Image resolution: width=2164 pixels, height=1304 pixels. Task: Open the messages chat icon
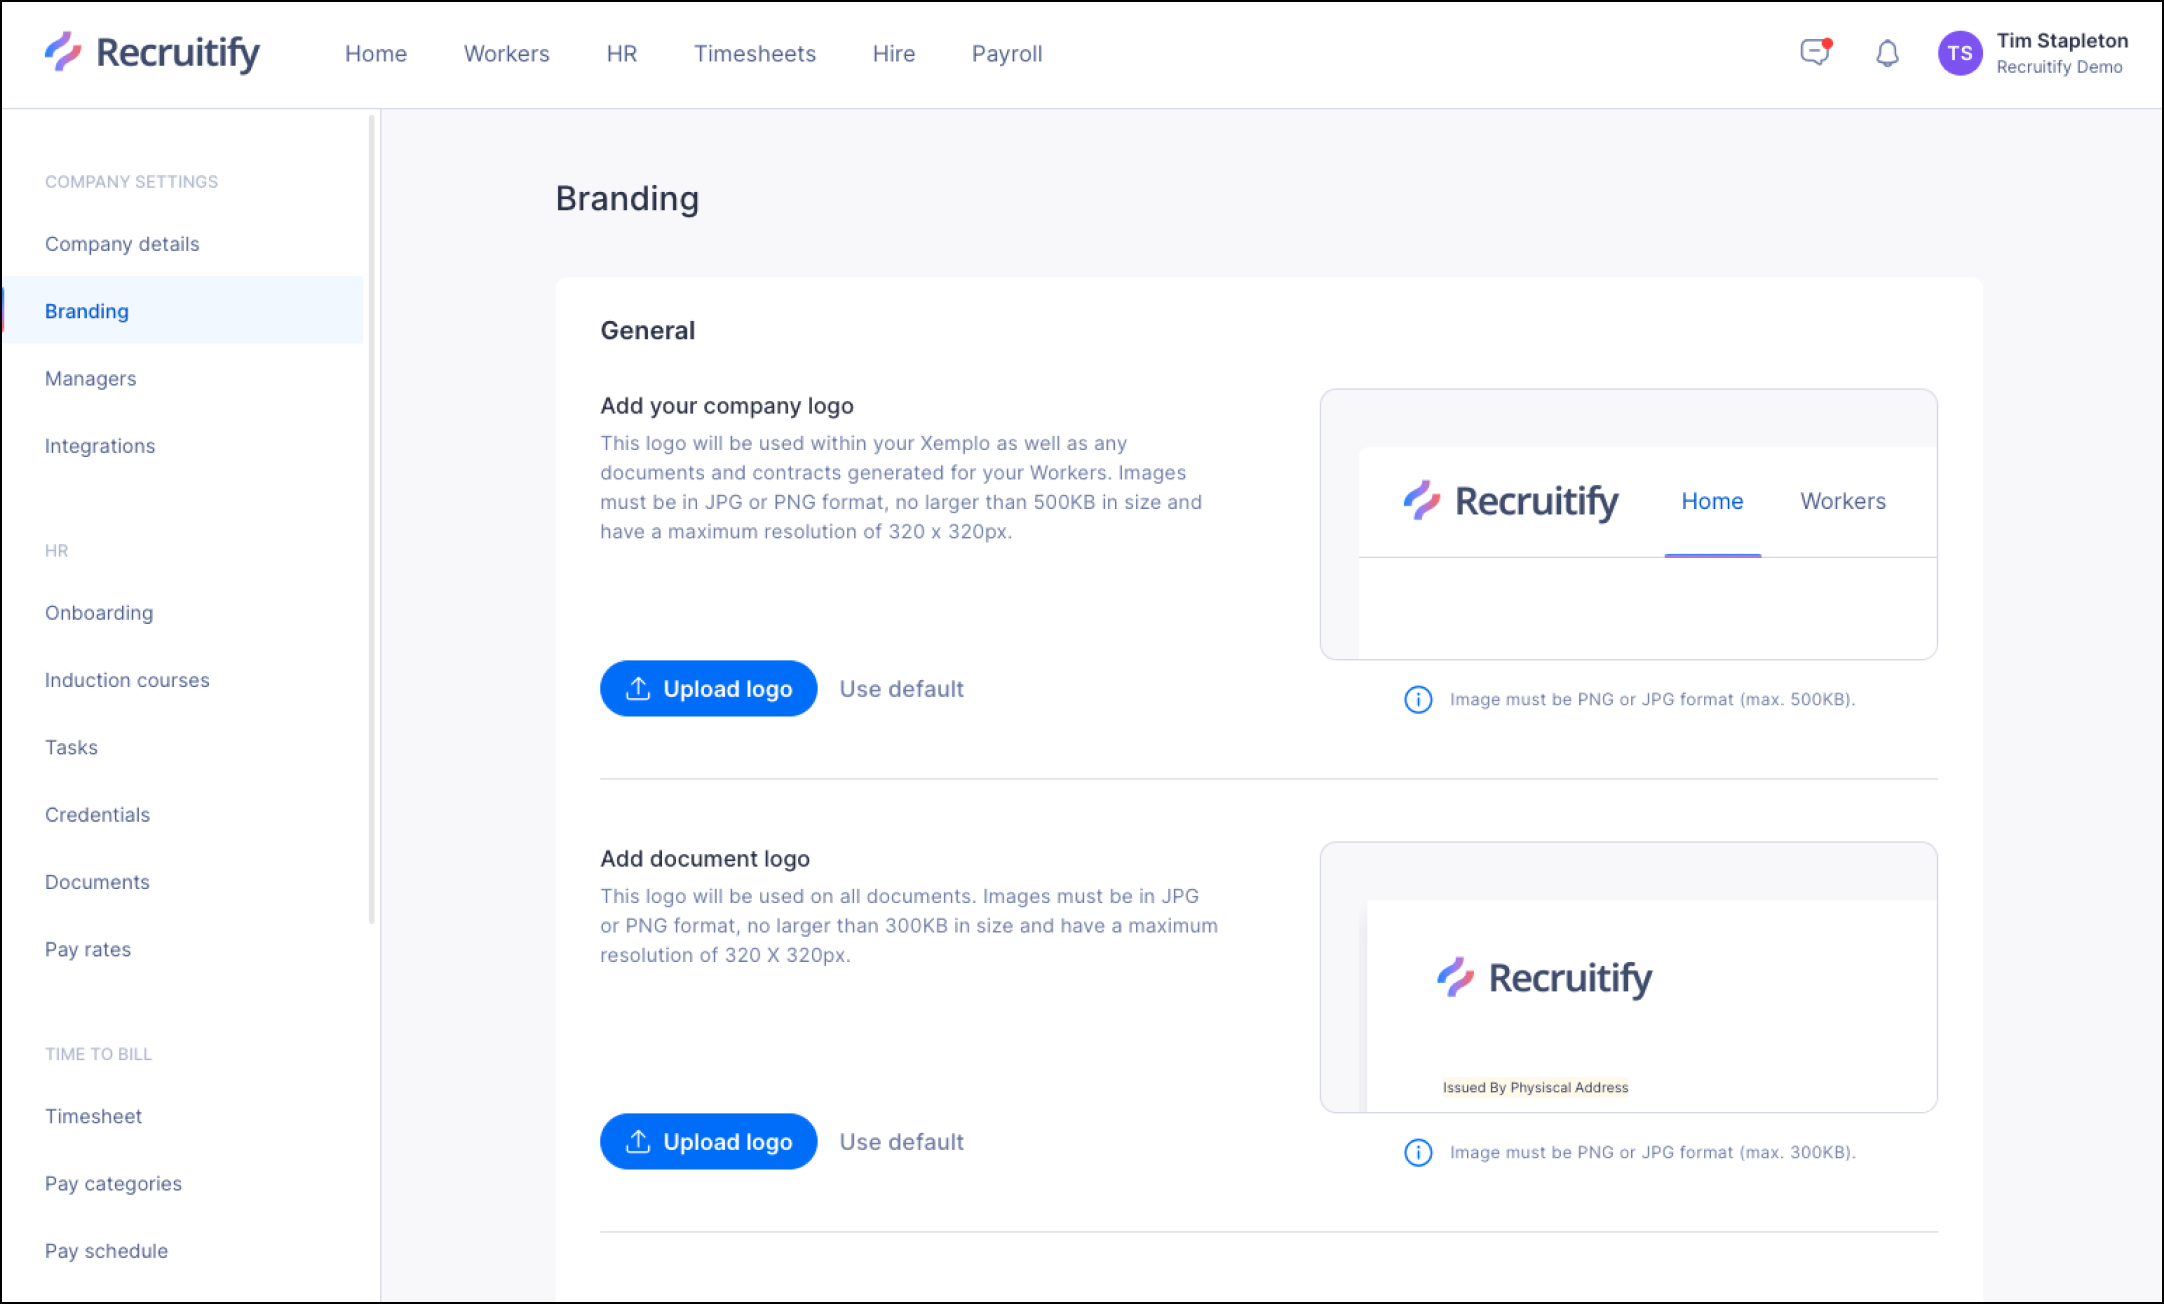click(1815, 52)
